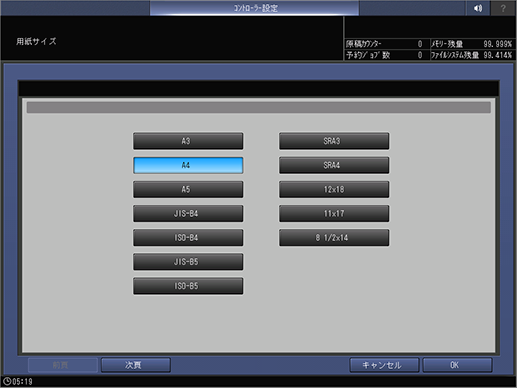
Task: Confirm selection with OK button
Action: (x=457, y=365)
